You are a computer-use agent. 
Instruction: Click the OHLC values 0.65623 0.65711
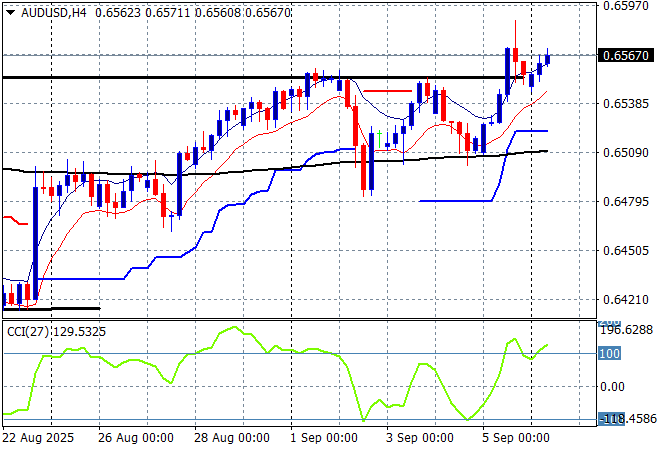143,13
